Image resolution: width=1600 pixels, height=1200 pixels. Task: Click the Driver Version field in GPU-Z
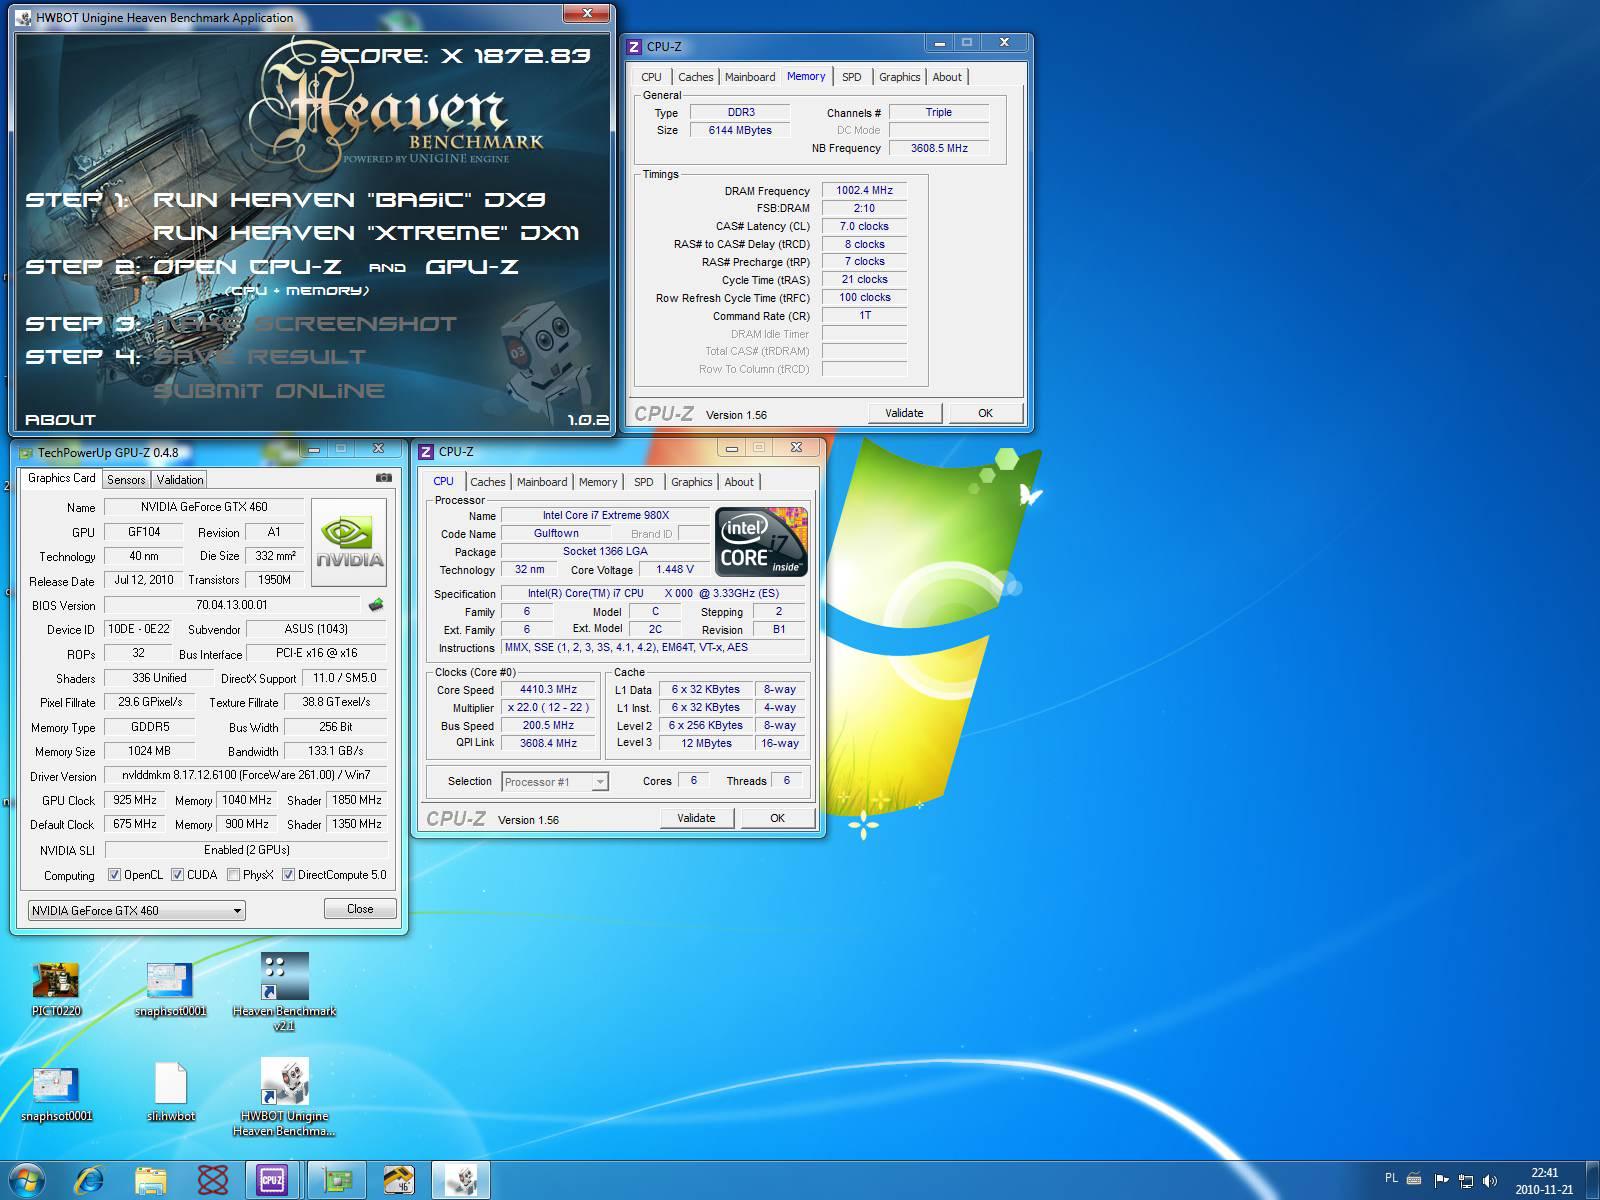point(246,775)
